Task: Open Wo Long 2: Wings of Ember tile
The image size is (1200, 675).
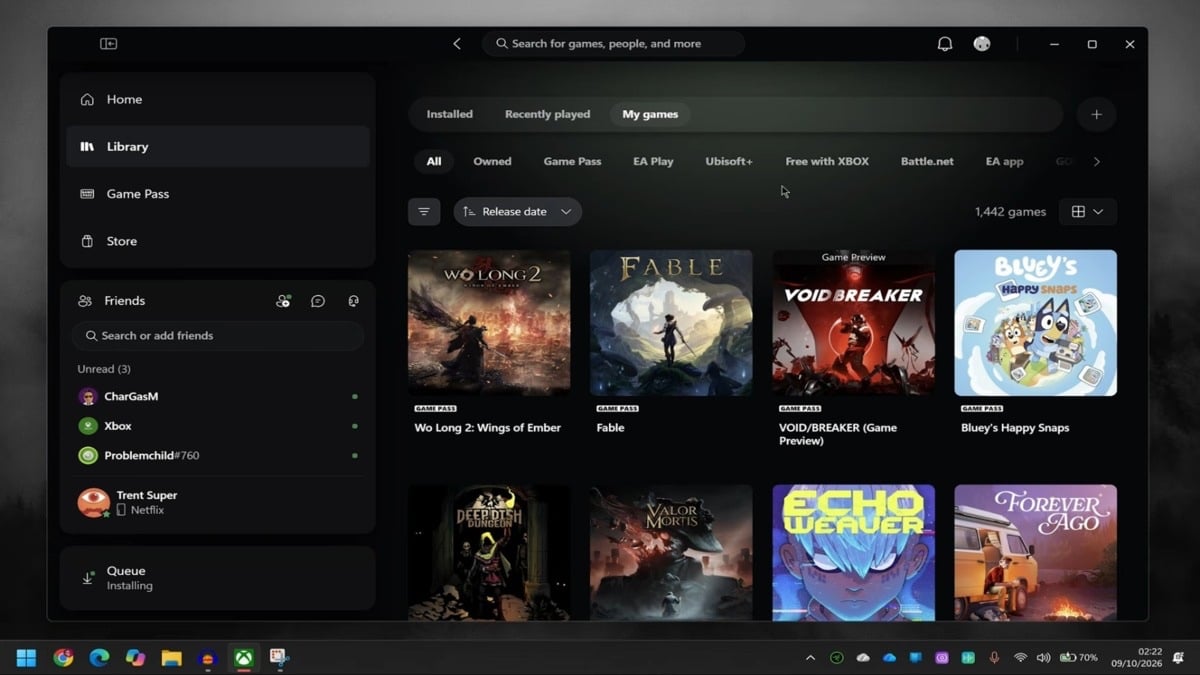Action: pos(489,323)
